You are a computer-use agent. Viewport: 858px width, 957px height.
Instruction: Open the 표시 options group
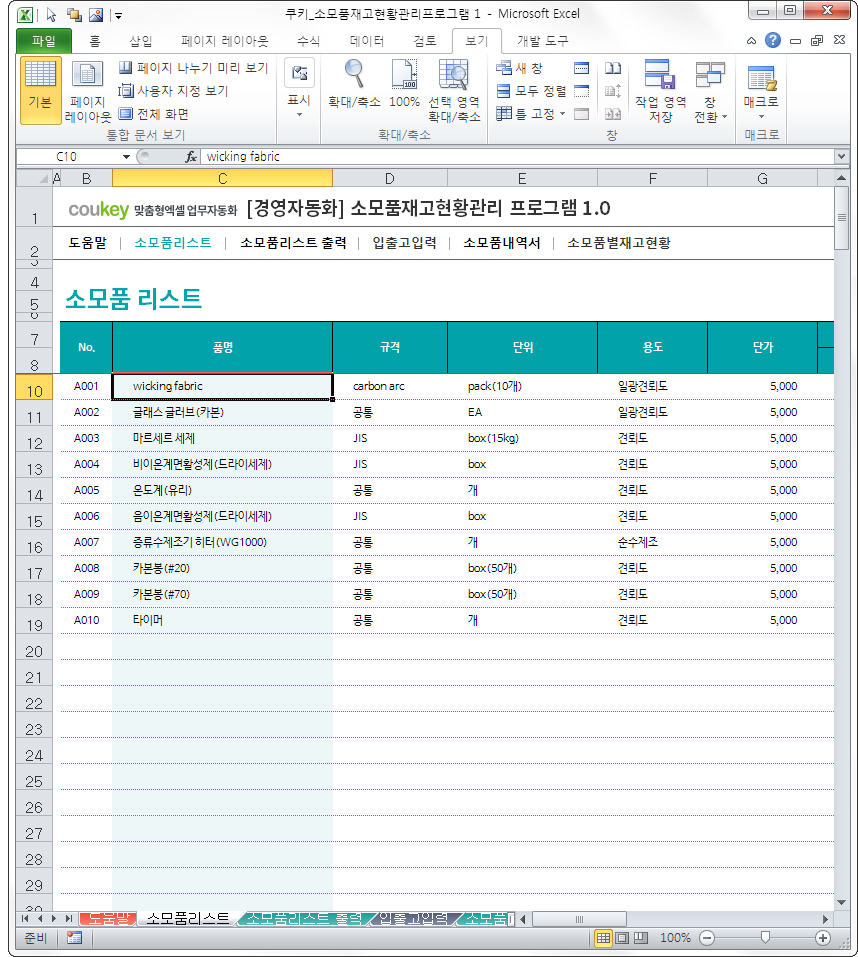pos(299,90)
